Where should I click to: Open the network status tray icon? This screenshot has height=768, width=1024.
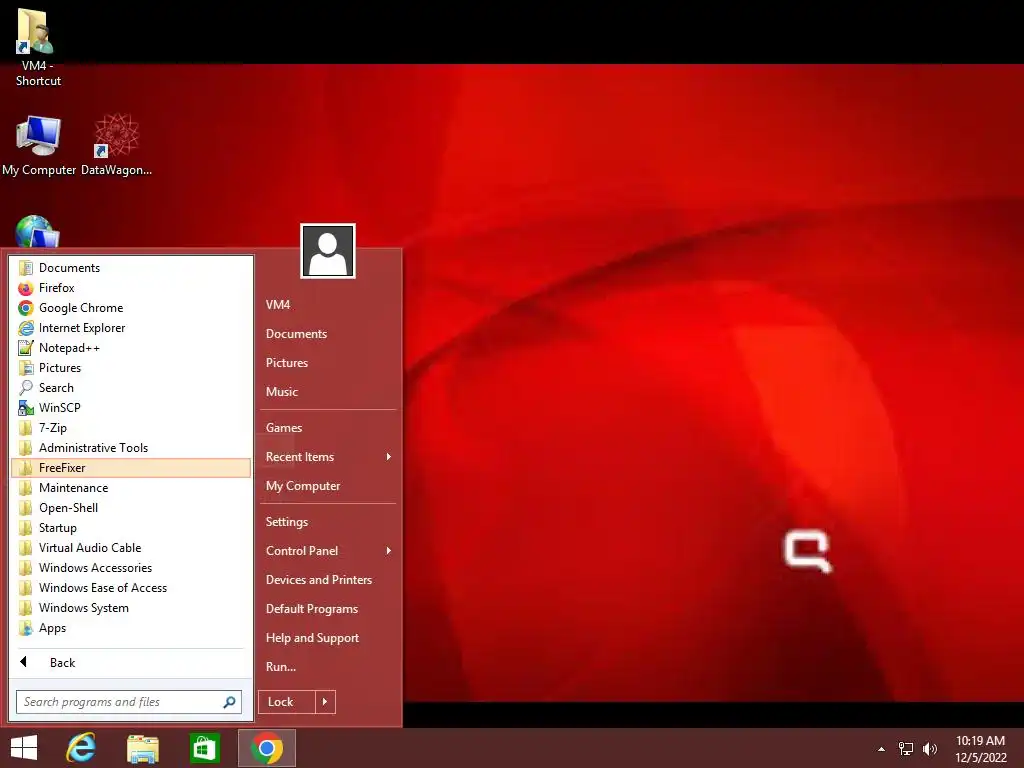[906, 749]
